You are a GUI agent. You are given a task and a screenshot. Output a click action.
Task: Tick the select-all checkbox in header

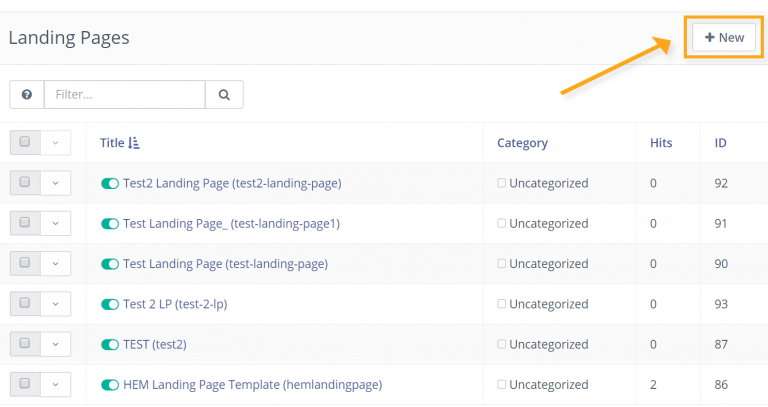(x=25, y=142)
